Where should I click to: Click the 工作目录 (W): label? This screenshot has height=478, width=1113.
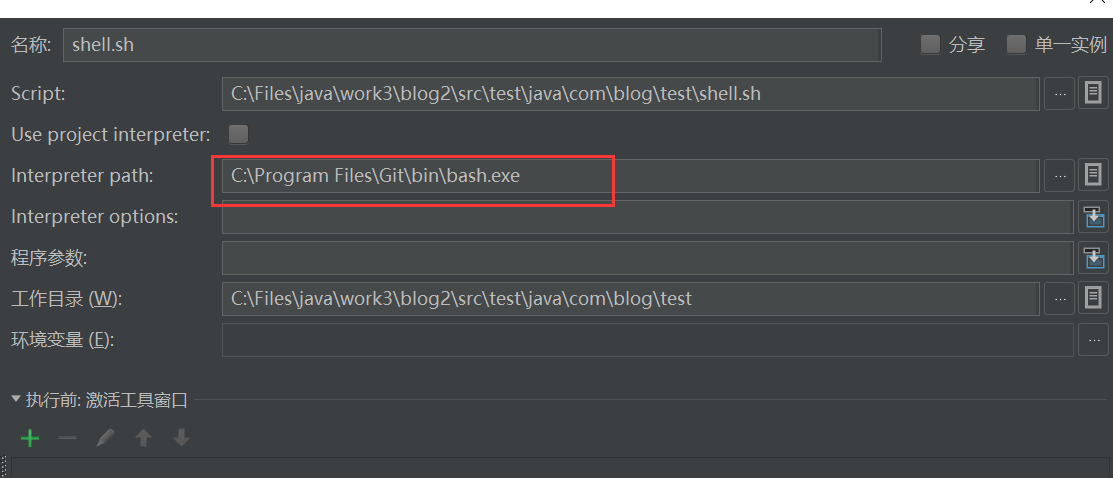(x=67, y=299)
